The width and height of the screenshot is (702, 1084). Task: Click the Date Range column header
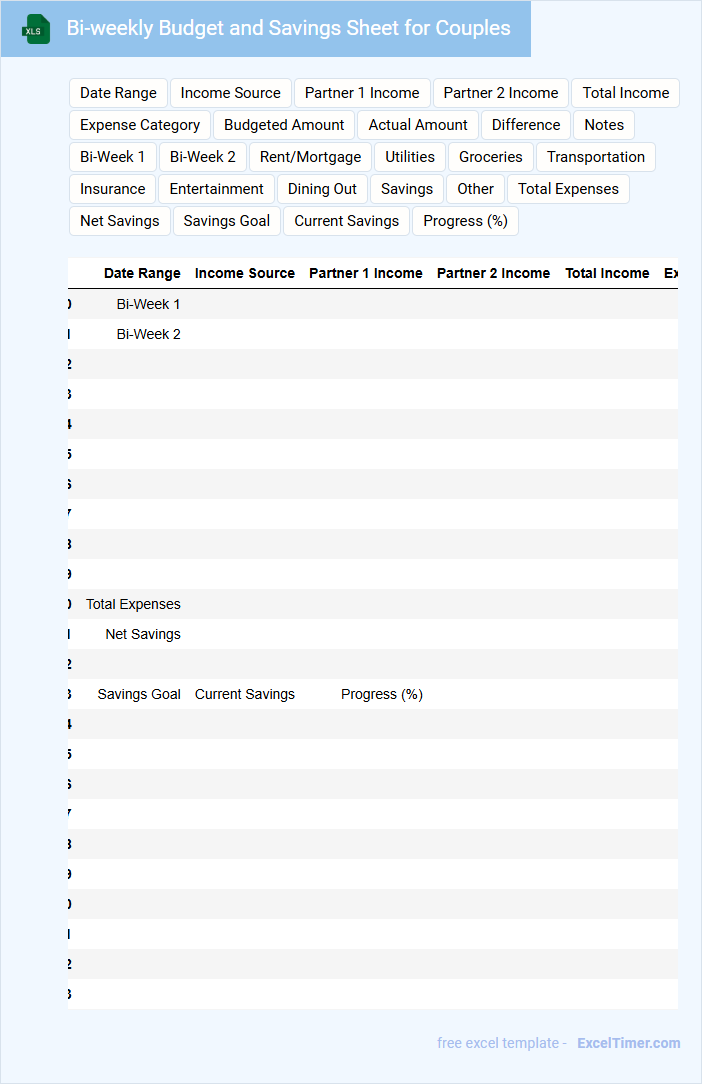142,273
